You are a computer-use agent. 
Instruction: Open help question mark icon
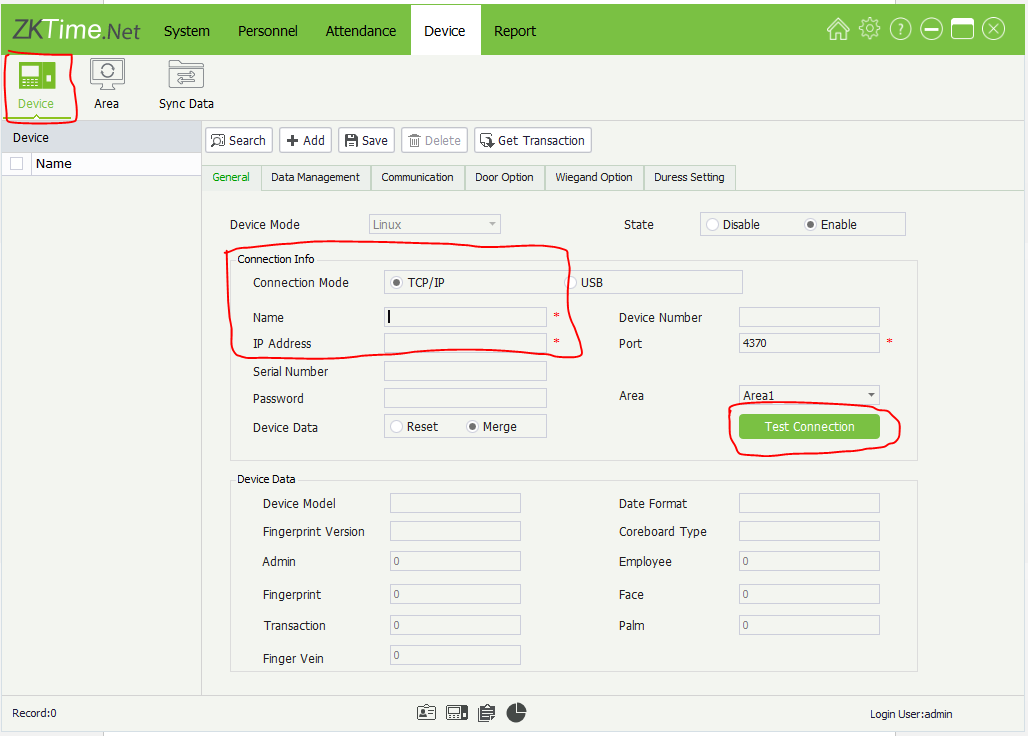pos(900,30)
